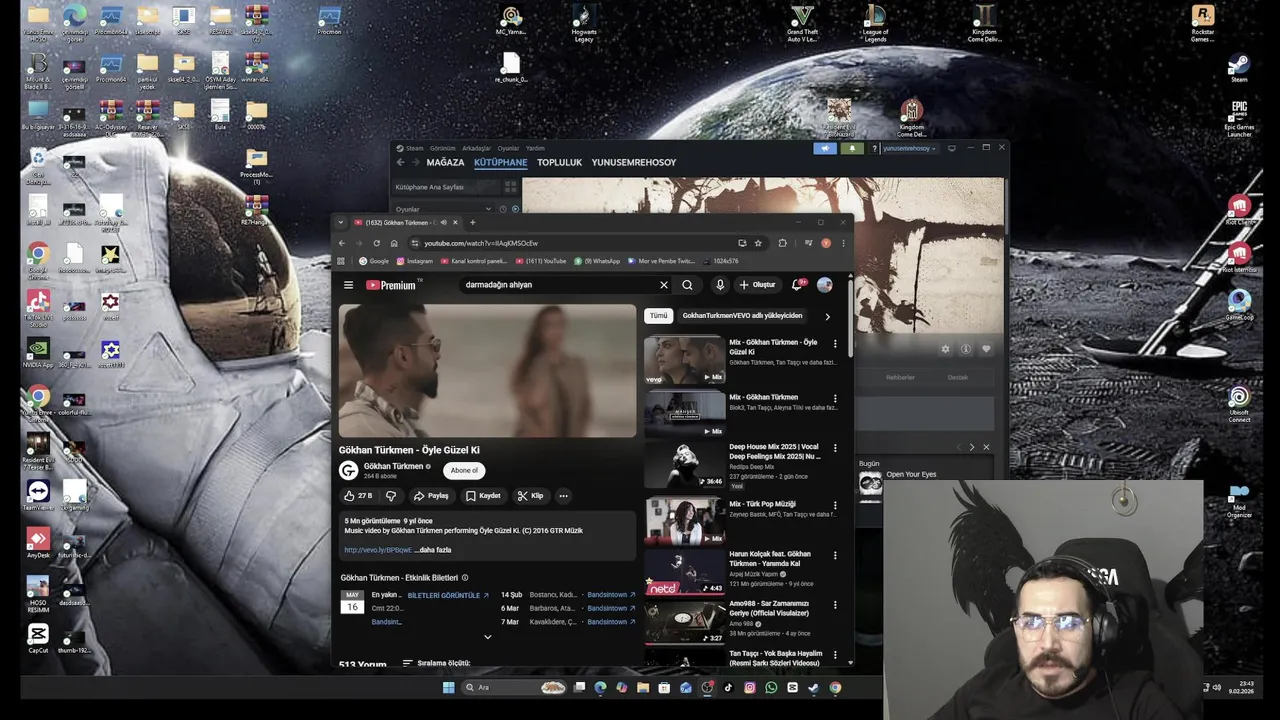The image size is (1280, 720).
Task: Open BİLETLERİ GÖRÜNTÜLE tickets link
Action: [448, 595]
